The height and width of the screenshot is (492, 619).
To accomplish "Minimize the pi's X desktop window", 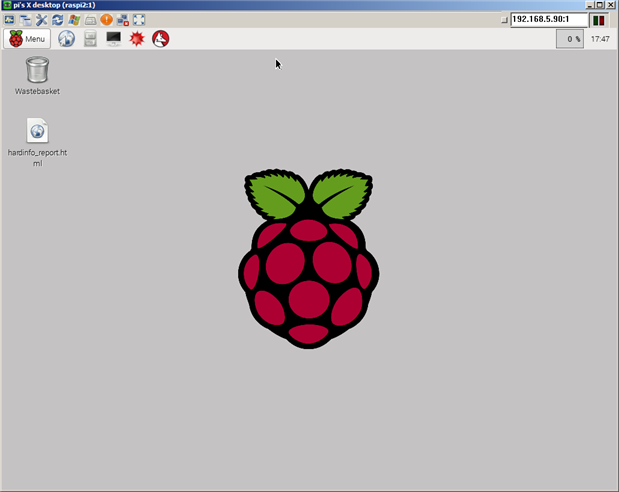I will coord(590,5).
